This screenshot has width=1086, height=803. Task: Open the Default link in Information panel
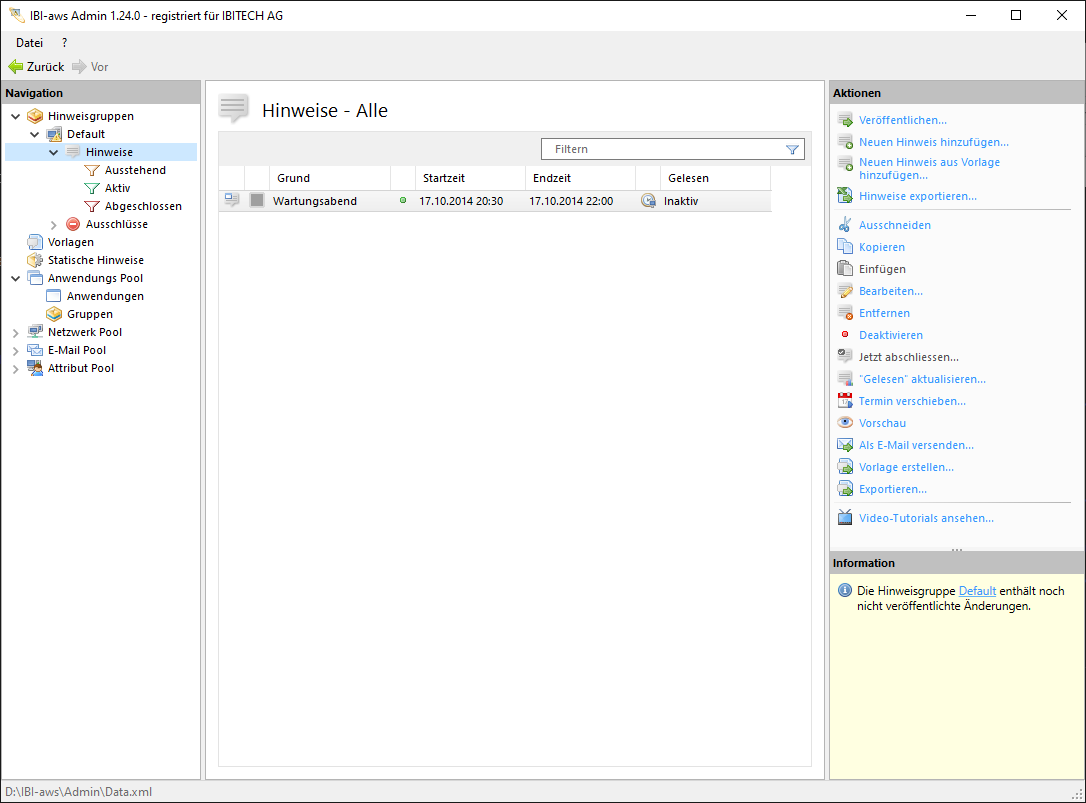977,591
